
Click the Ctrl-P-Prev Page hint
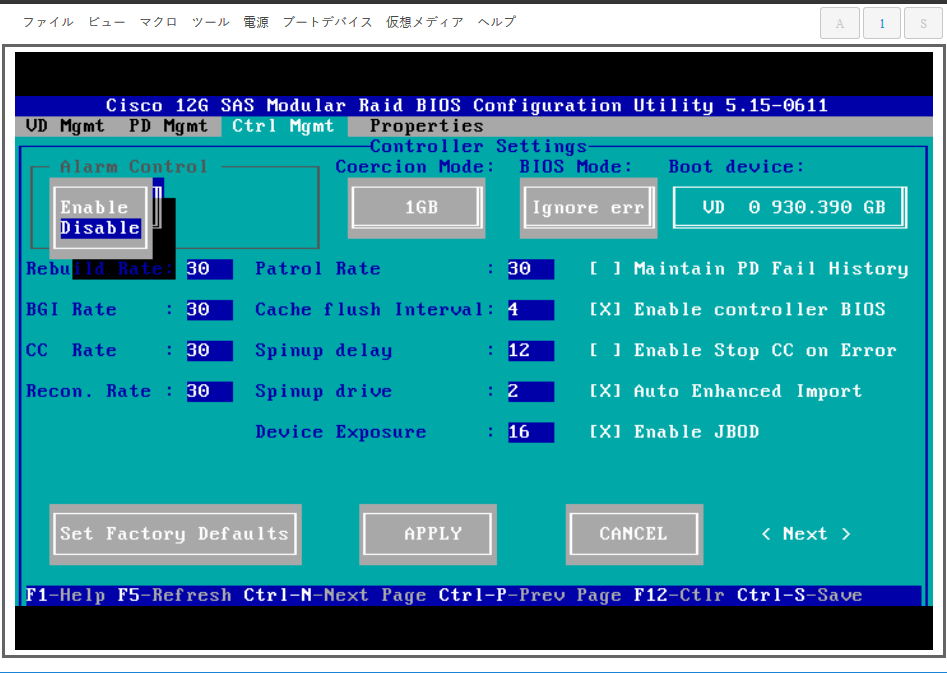click(530, 596)
